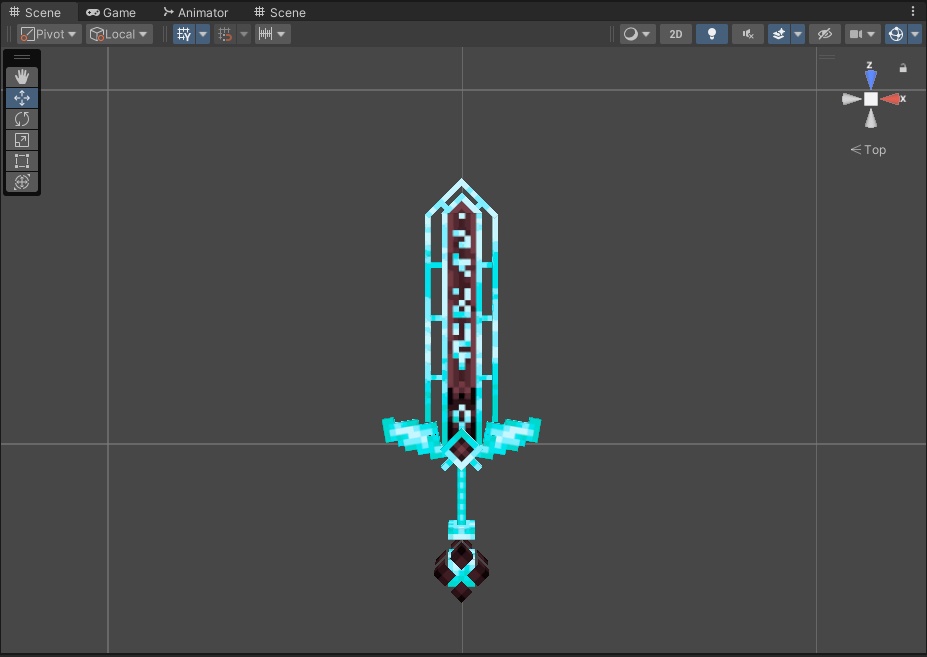Select the Rotate tool

click(22, 119)
